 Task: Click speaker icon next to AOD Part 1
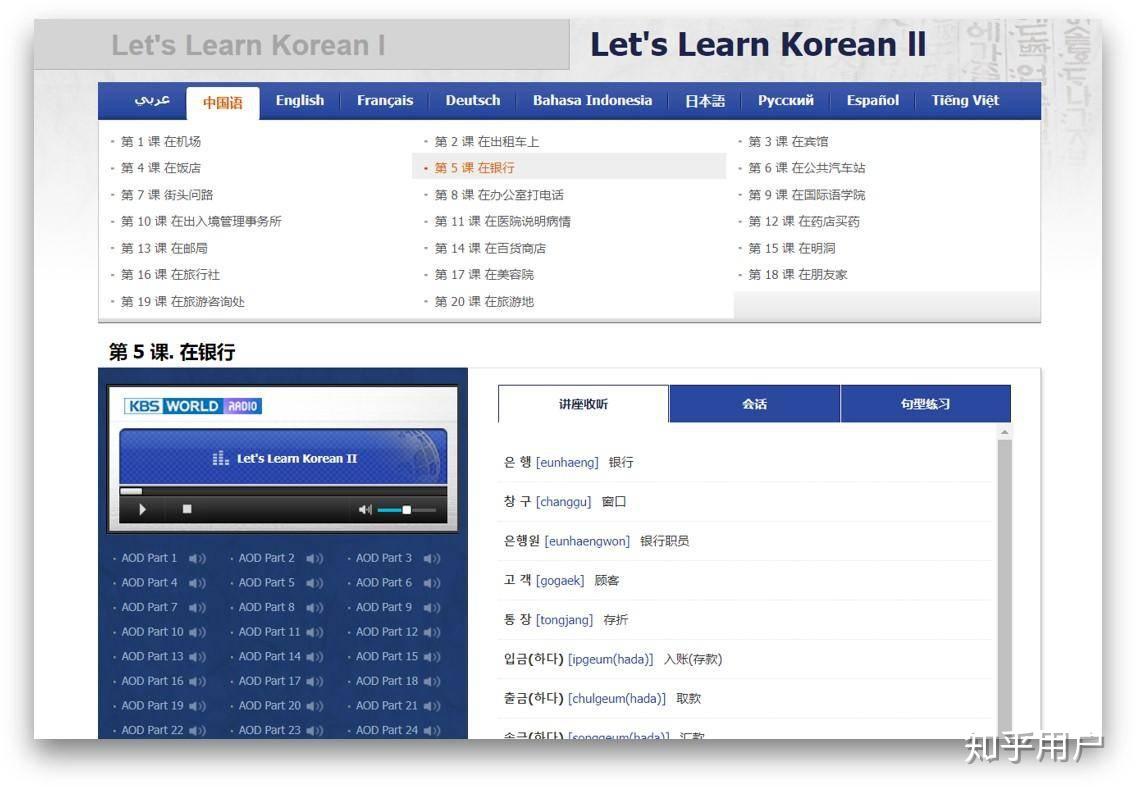197,559
